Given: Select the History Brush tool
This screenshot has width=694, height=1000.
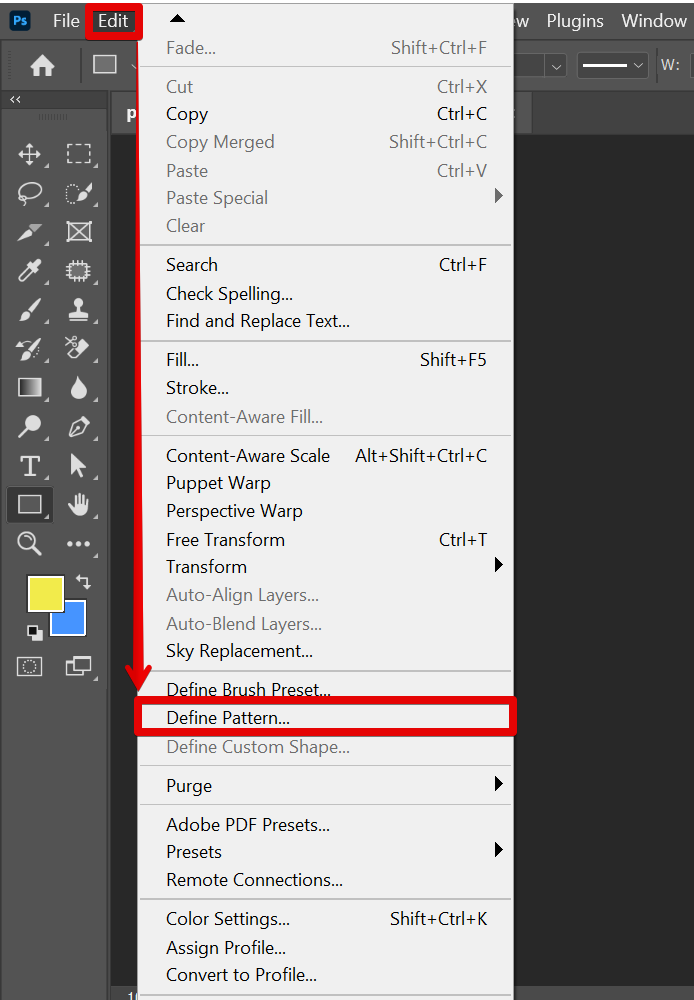Looking at the screenshot, I should click(x=29, y=349).
